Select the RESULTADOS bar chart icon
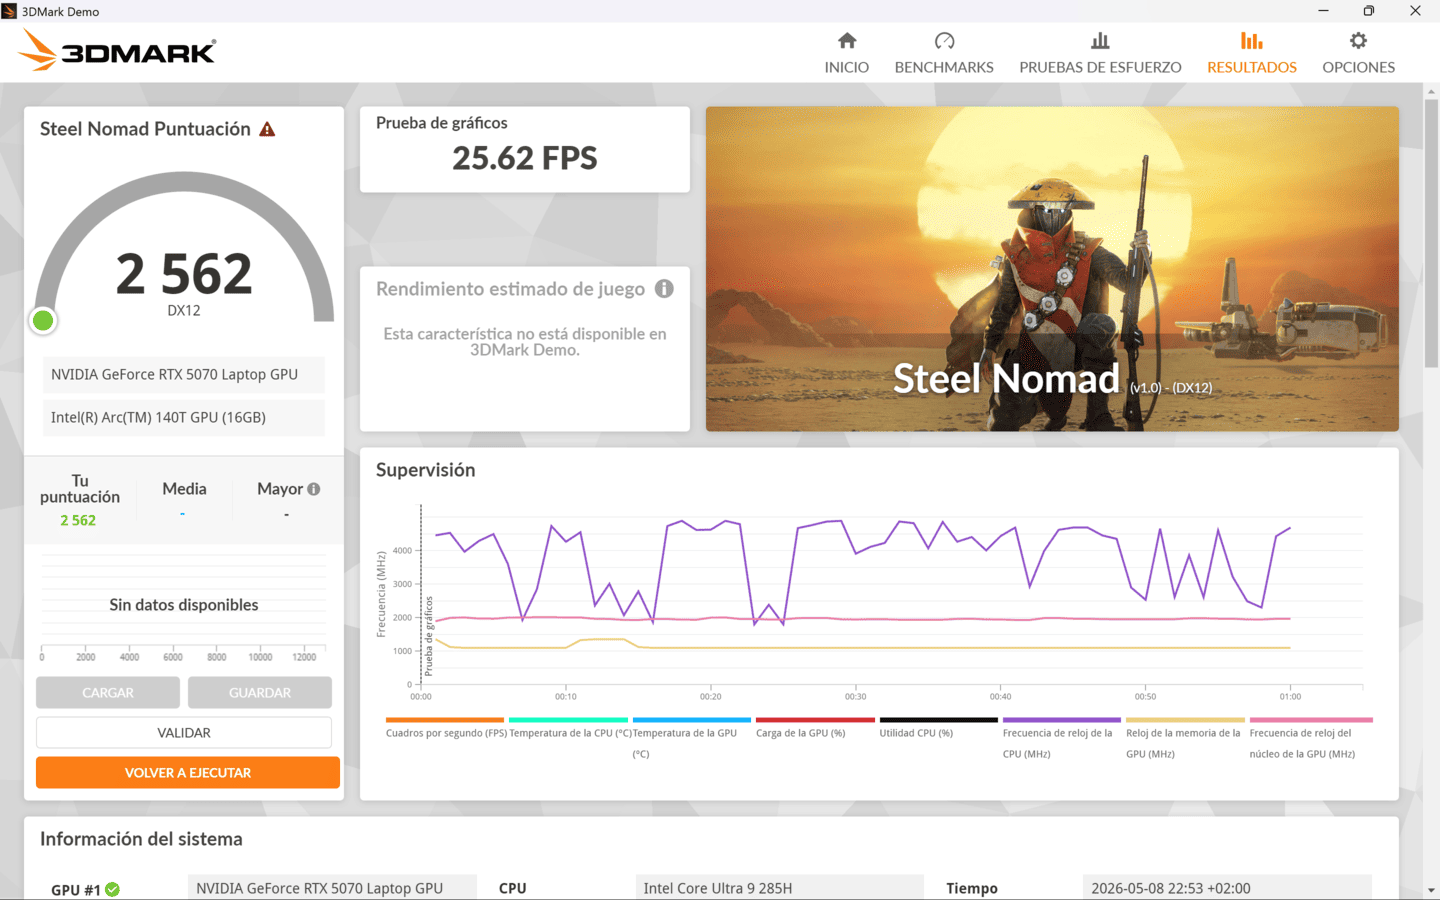Image resolution: width=1440 pixels, height=900 pixels. pyautogui.click(x=1251, y=41)
